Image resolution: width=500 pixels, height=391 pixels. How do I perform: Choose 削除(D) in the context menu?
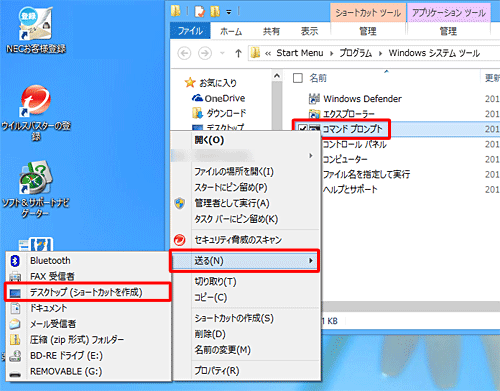coord(245,334)
